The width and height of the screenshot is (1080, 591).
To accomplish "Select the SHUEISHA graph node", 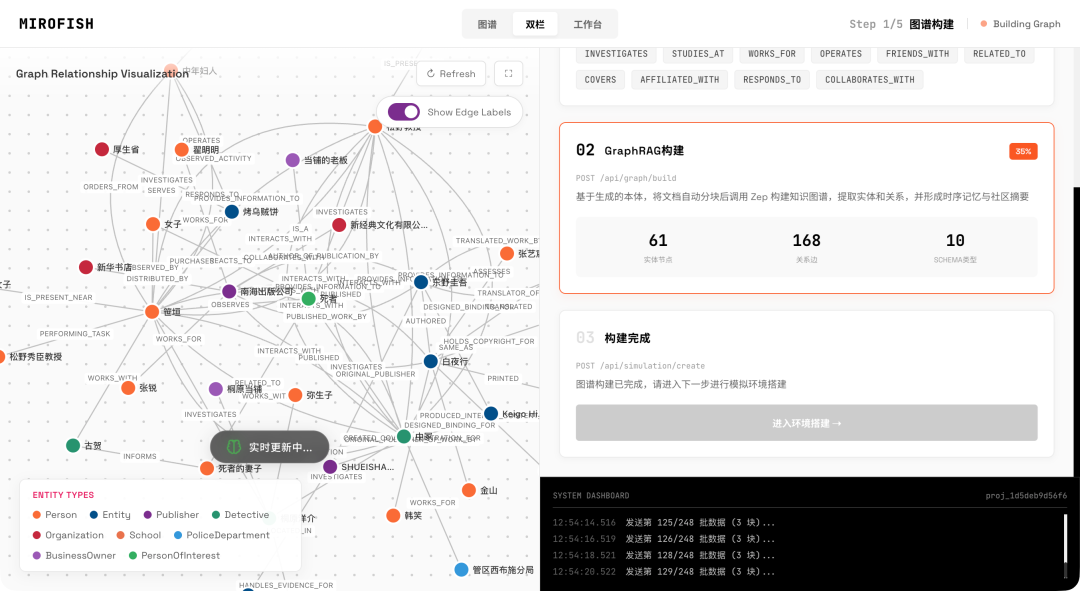I will click(330, 467).
